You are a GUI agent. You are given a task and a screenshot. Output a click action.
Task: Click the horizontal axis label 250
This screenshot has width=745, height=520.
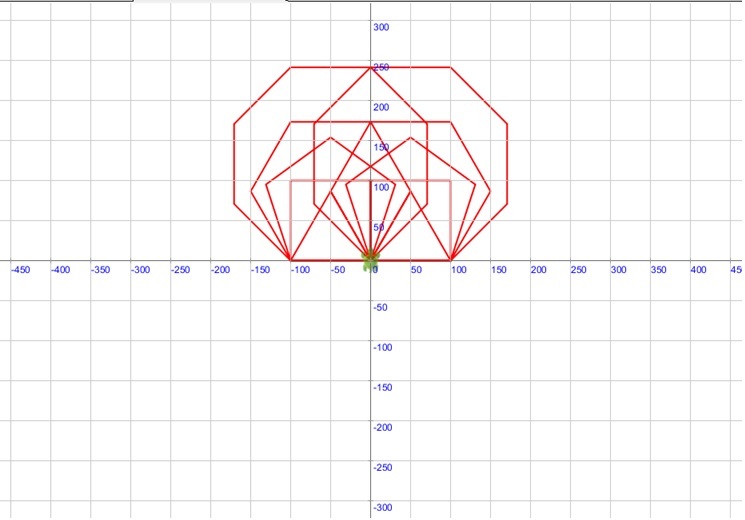coord(578,270)
